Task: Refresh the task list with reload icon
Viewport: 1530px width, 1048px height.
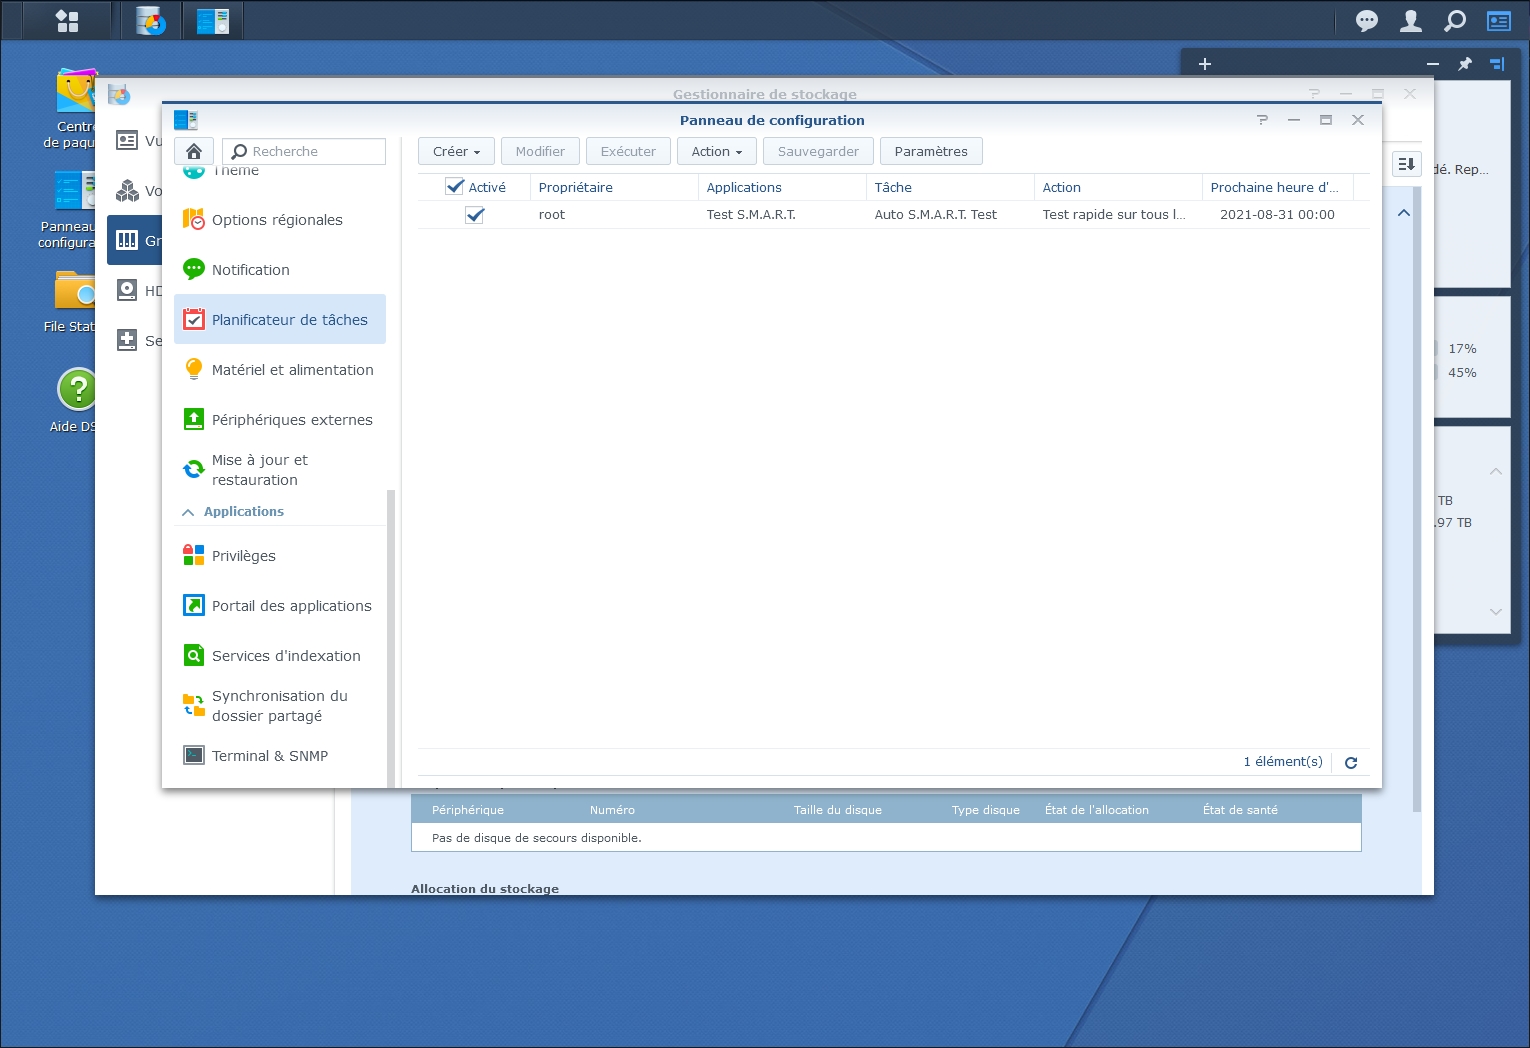Action: (x=1351, y=763)
